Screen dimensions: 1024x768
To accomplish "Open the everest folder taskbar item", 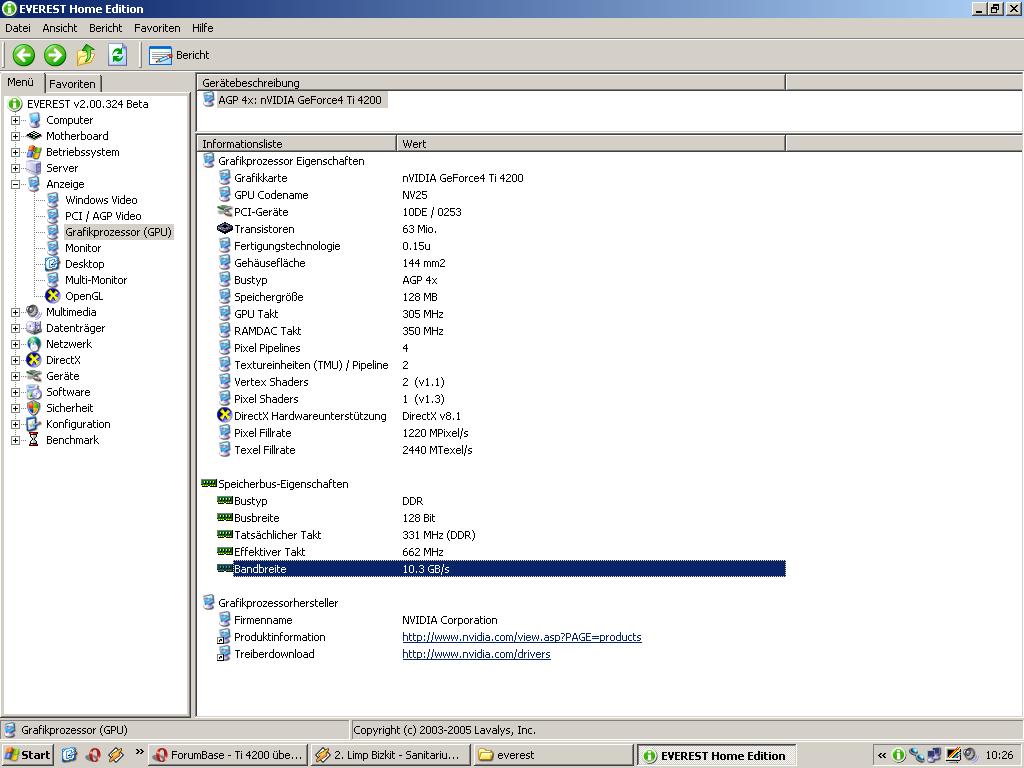I will pos(552,755).
